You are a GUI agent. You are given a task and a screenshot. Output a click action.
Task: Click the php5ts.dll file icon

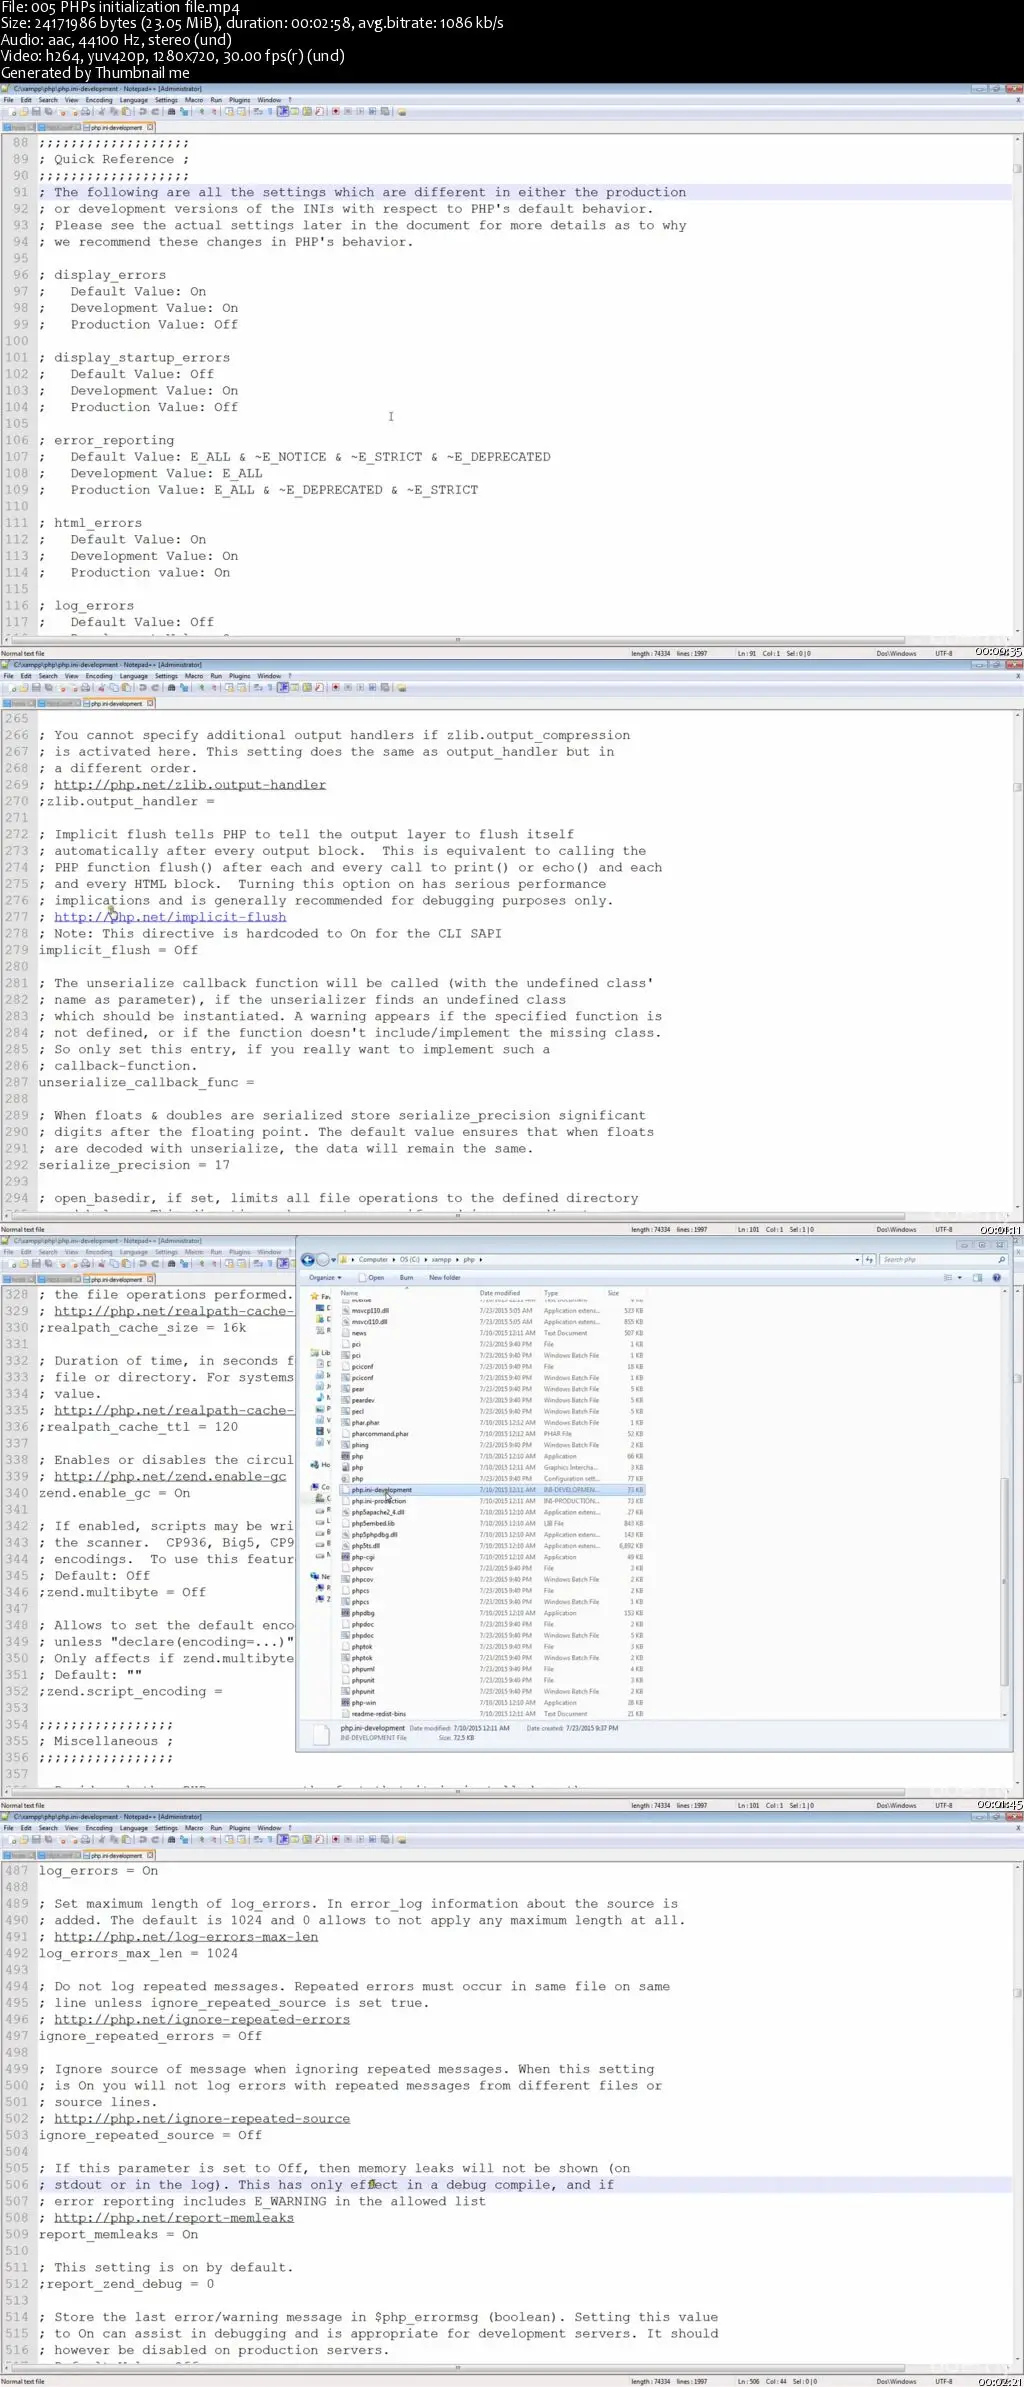coord(345,1546)
